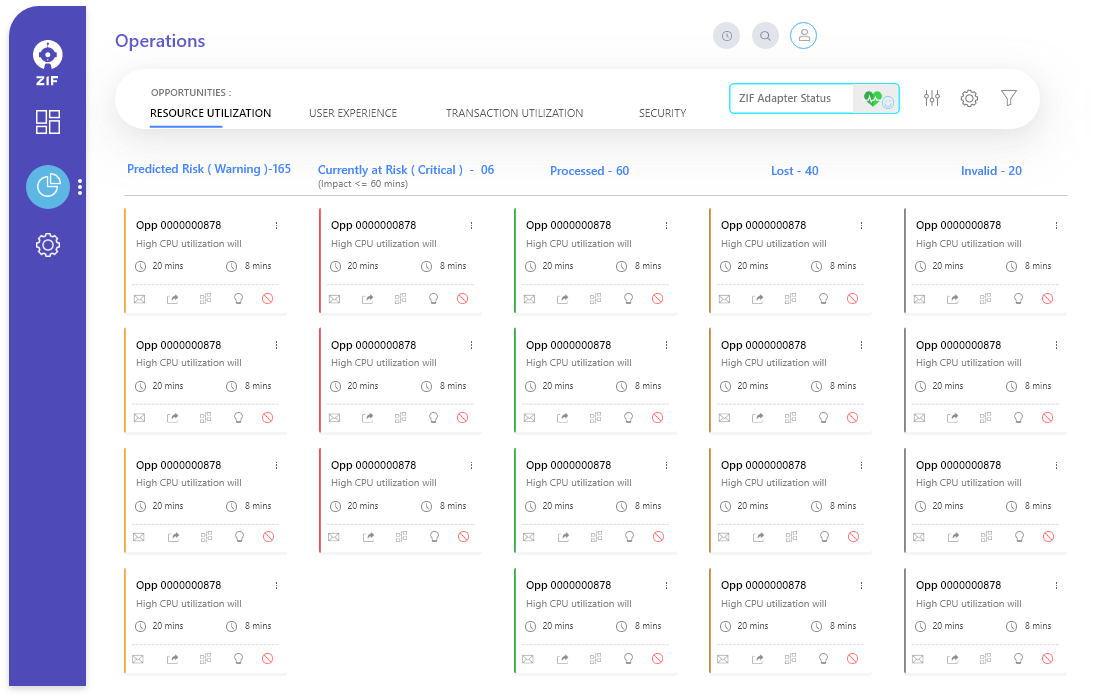Toggle the ZIF Adapter Status health switch

[x=877, y=99]
